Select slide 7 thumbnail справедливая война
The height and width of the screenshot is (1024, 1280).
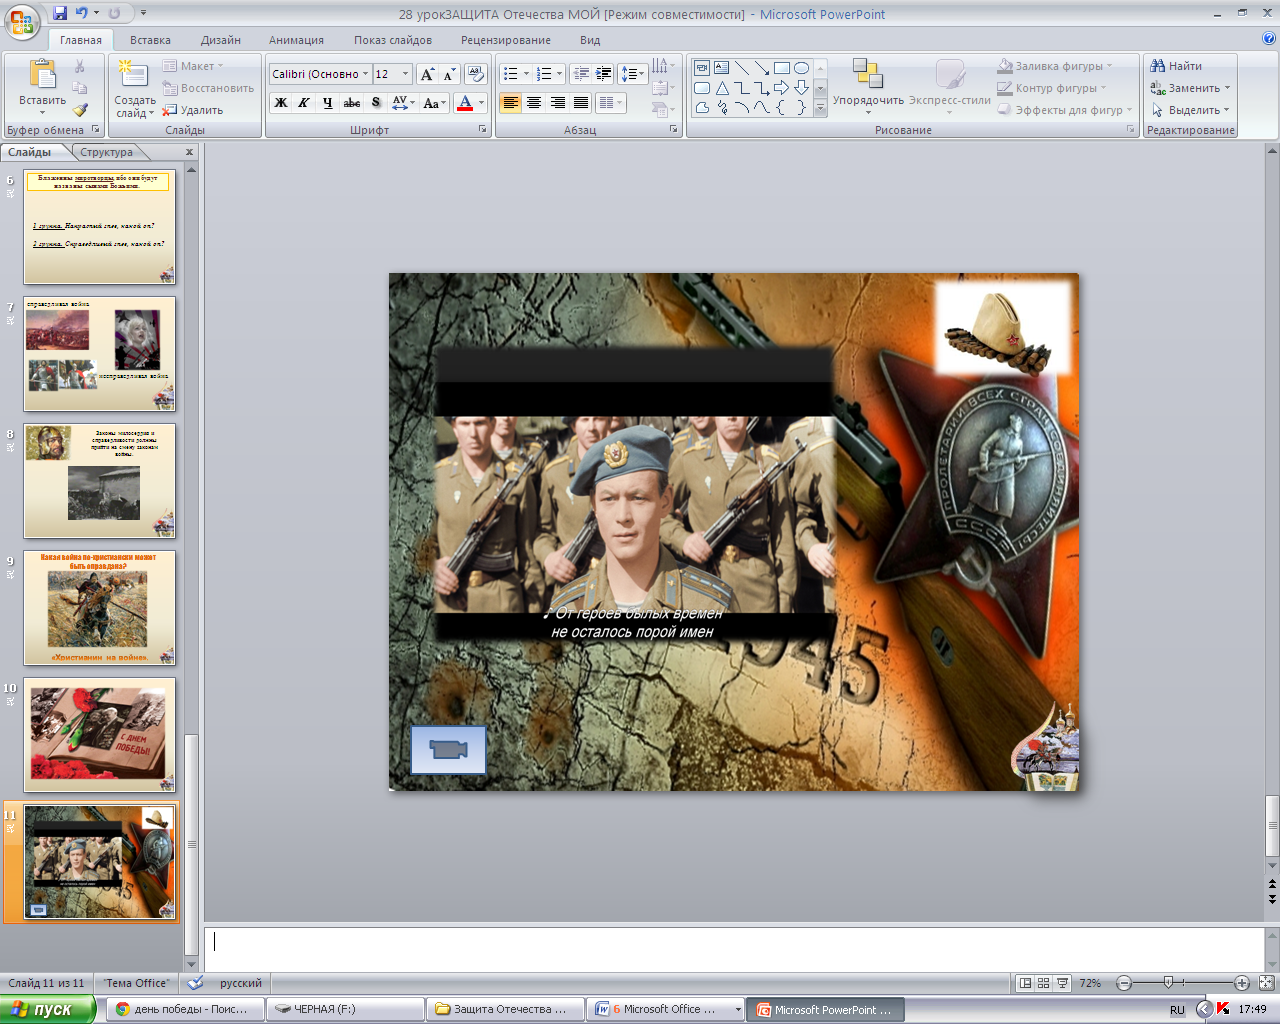[99, 354]
